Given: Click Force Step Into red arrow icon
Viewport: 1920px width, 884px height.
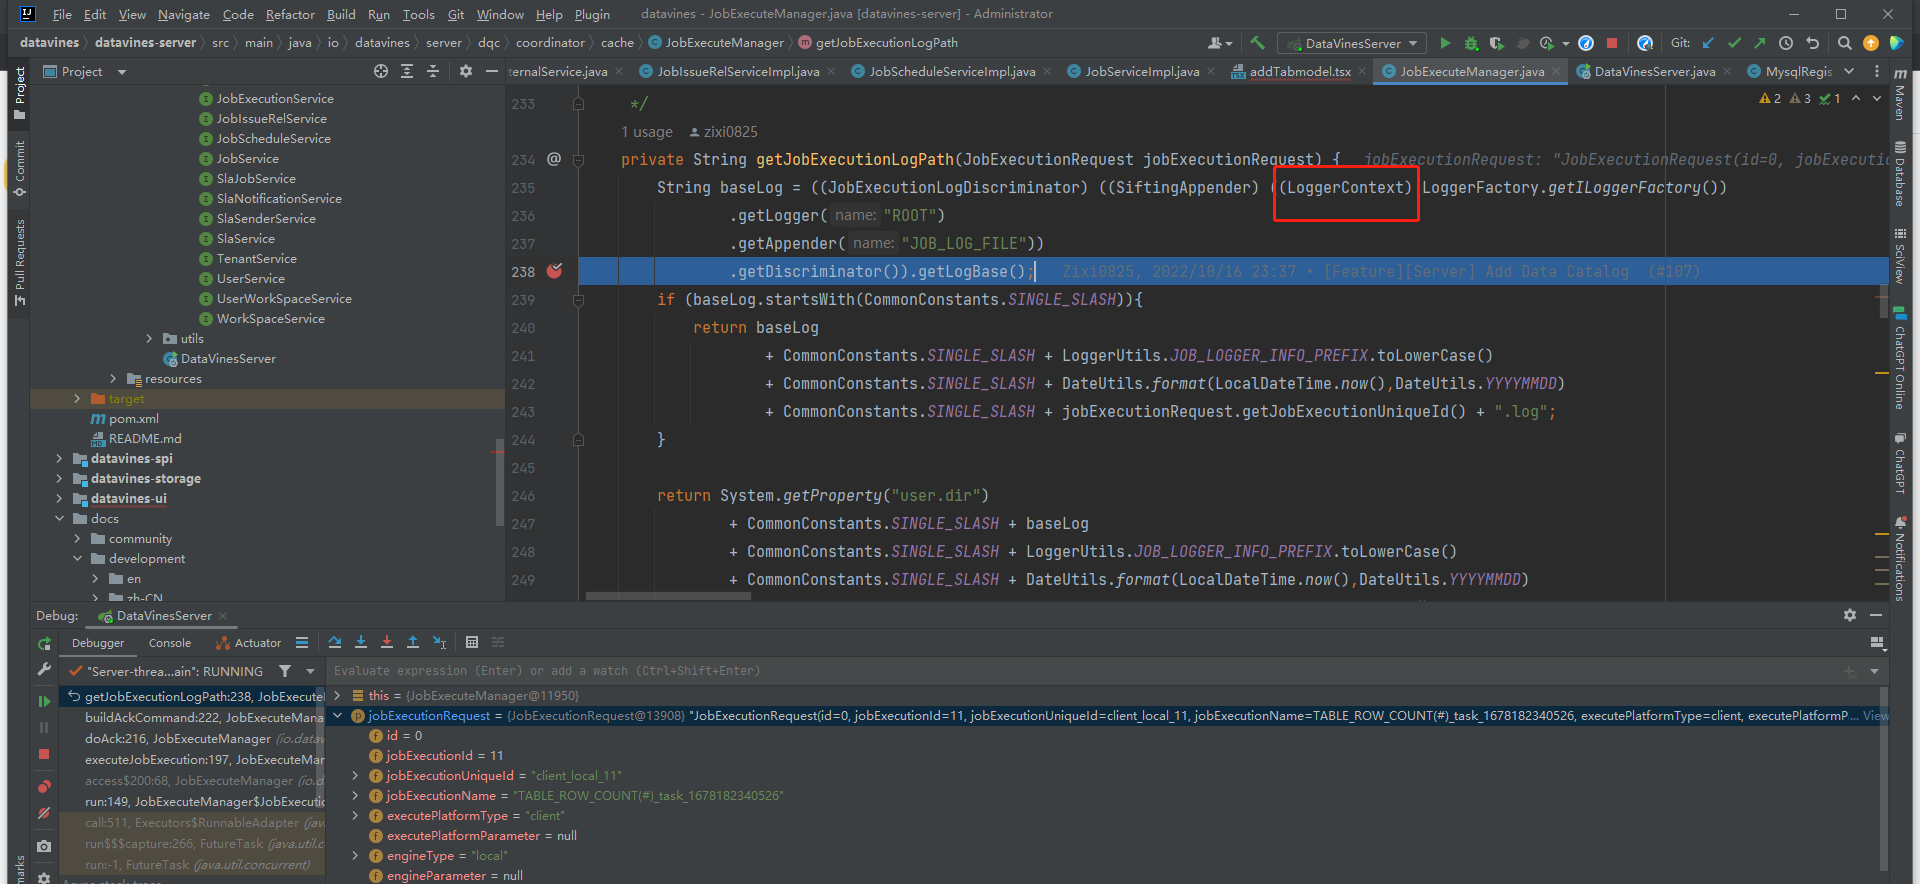Looking at the screenshot, I should 387,642.
